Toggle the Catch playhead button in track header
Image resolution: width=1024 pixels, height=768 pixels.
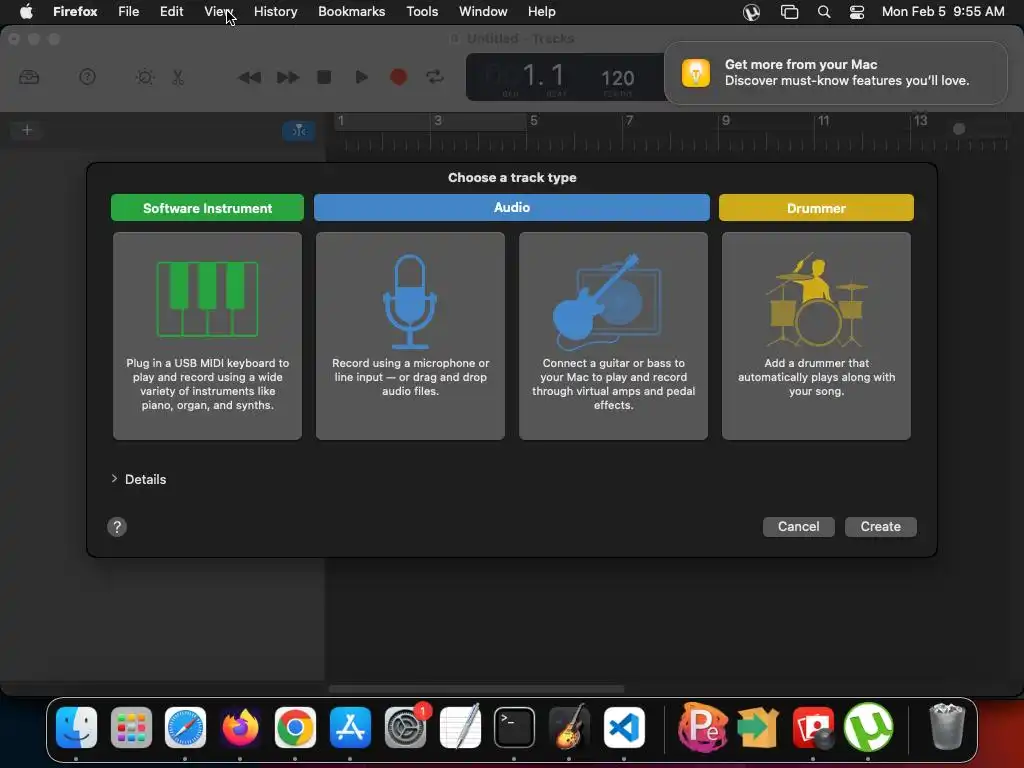(x=298, y=131)
